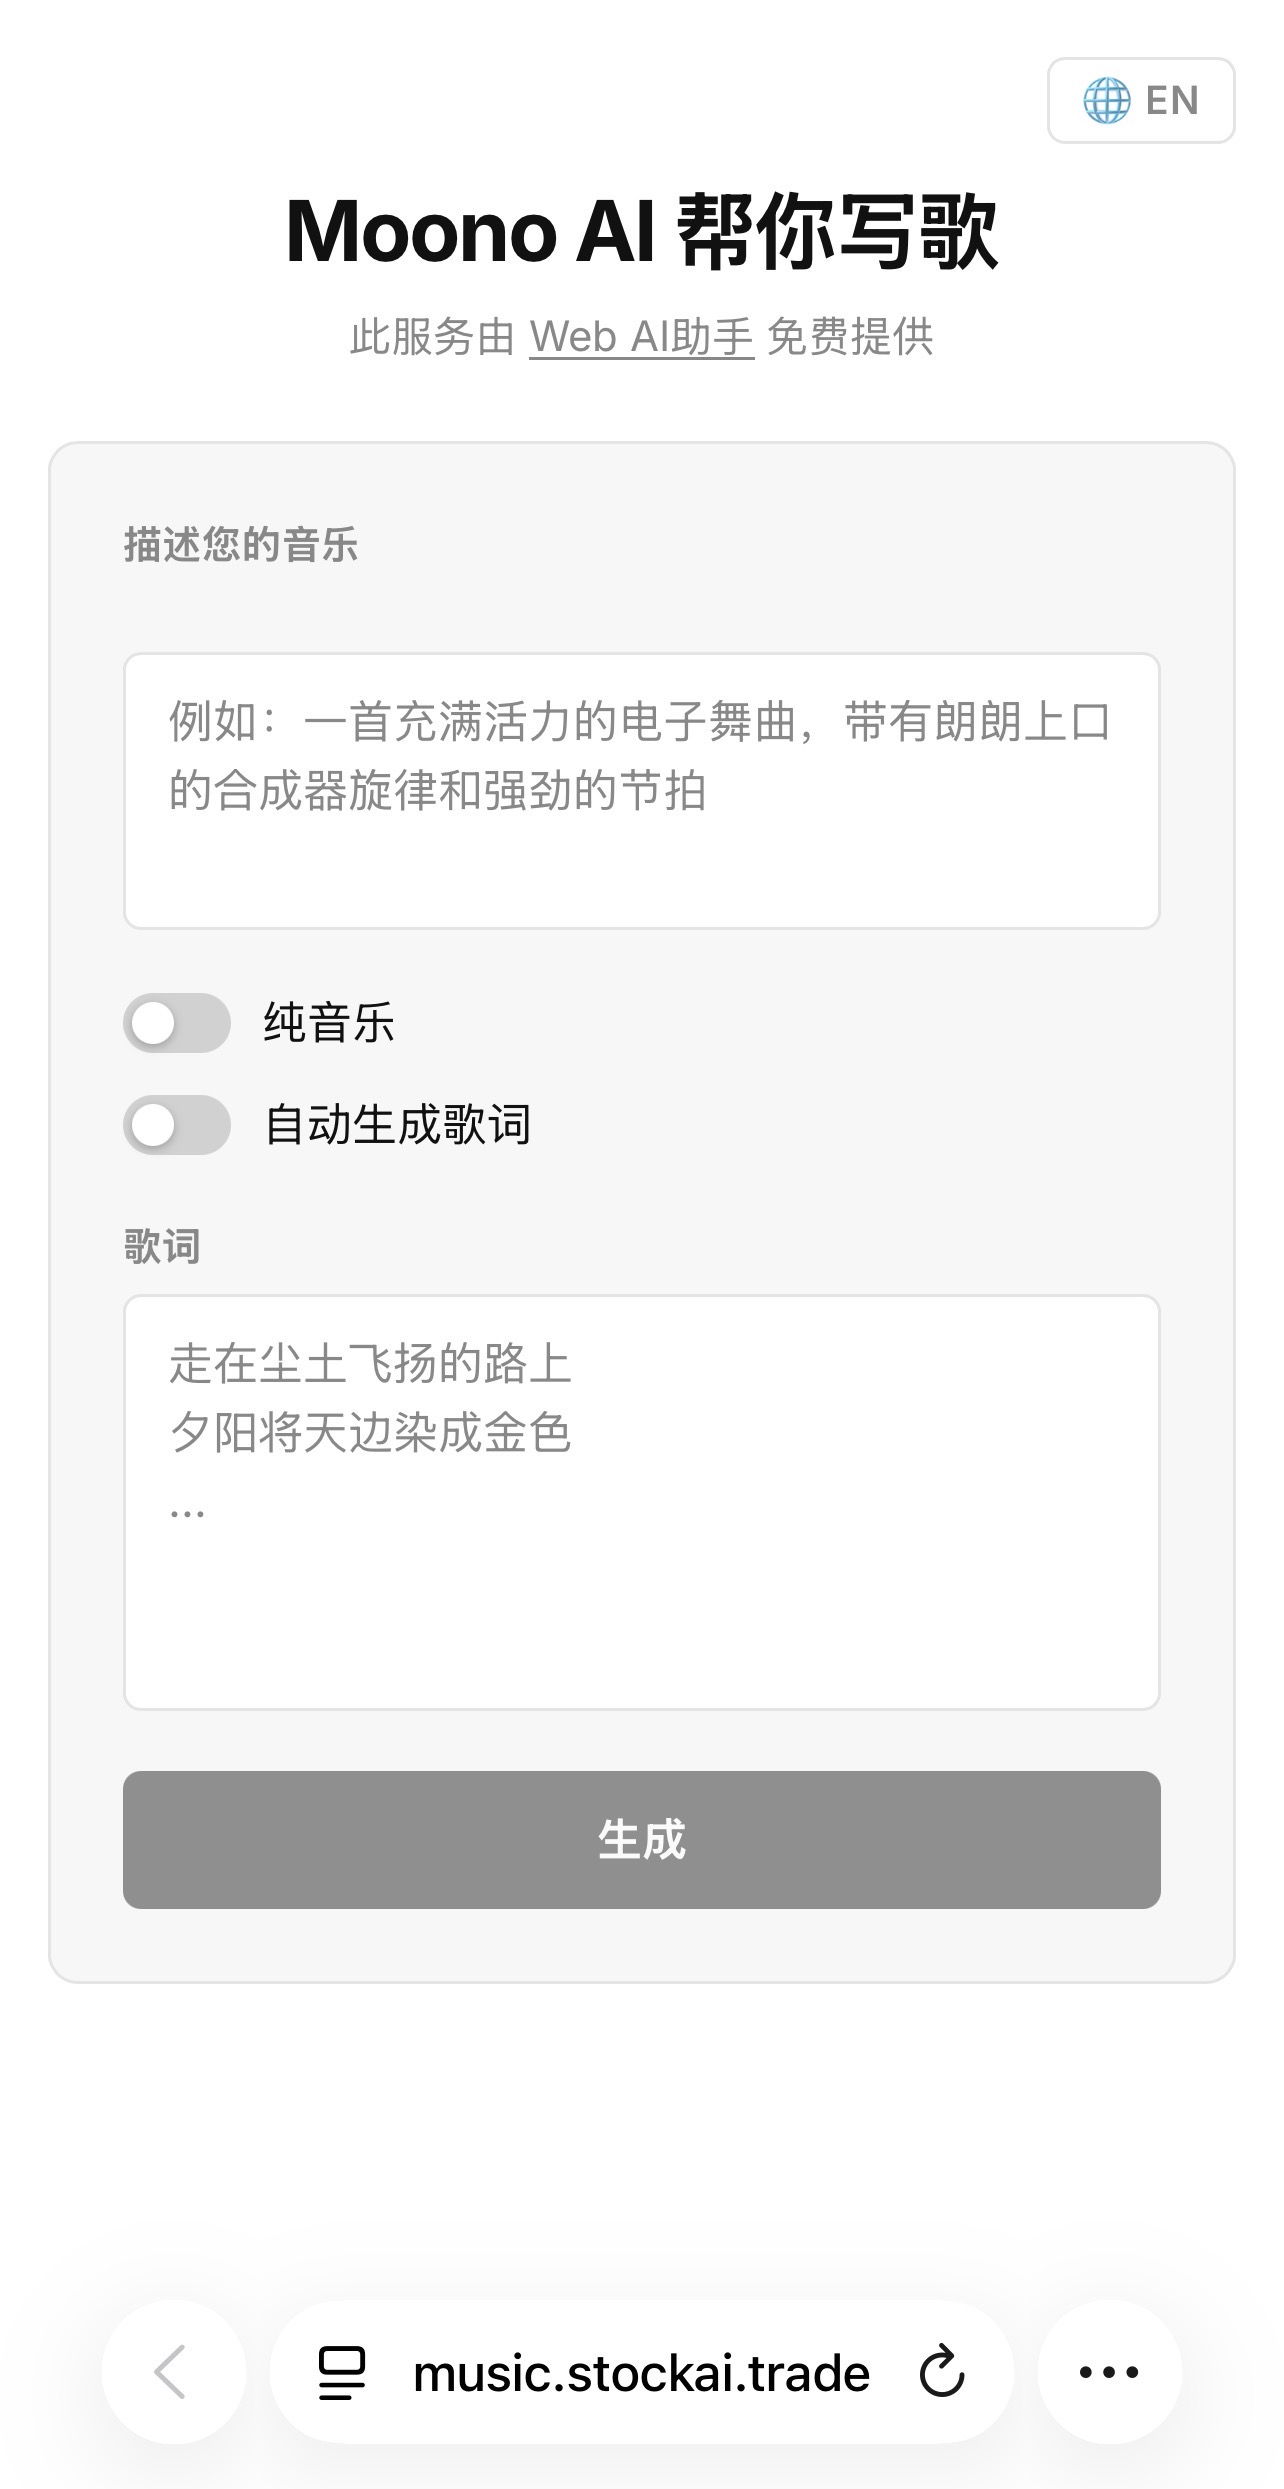Focus the music description text box

point(641,790)
